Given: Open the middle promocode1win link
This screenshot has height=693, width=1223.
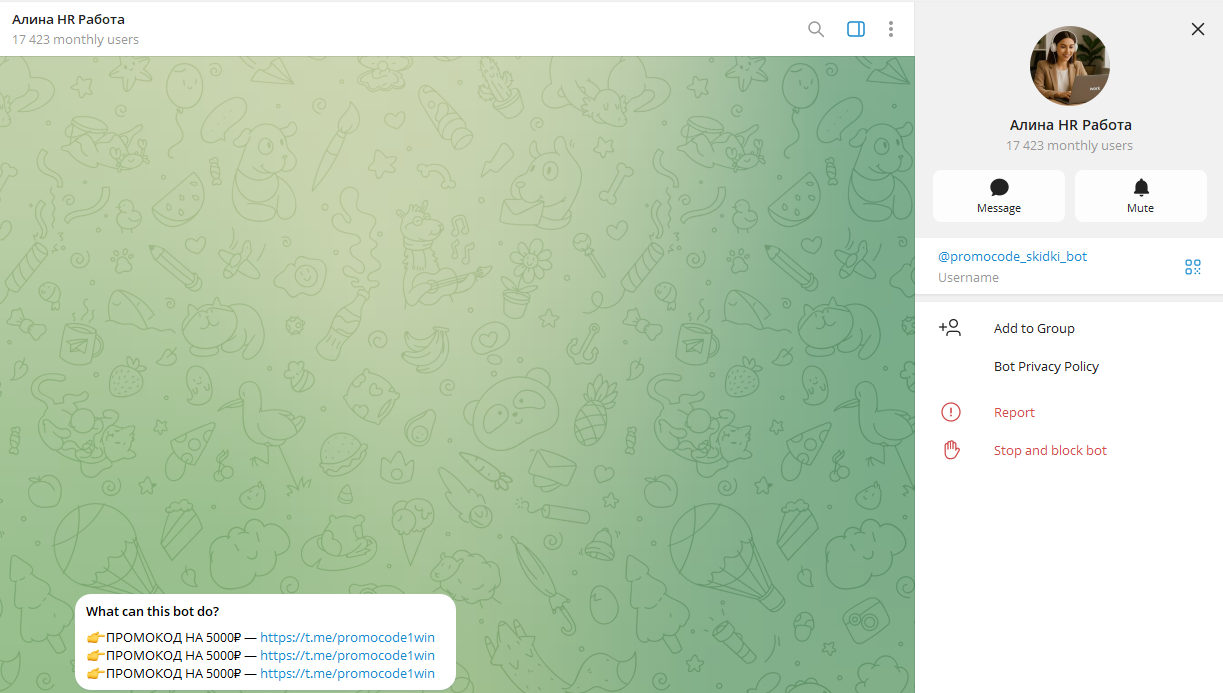Looking at the screenshot, I should [x=347, y=656].
